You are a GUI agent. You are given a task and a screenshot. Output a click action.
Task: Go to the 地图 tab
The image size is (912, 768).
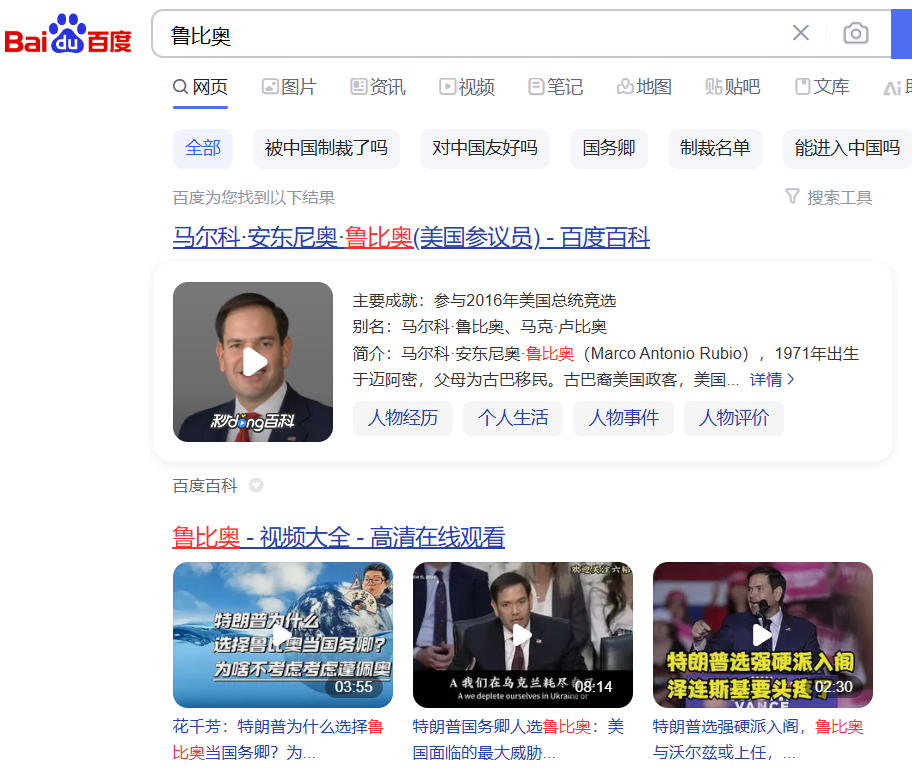pyautogui.click(x=644, y=87)
